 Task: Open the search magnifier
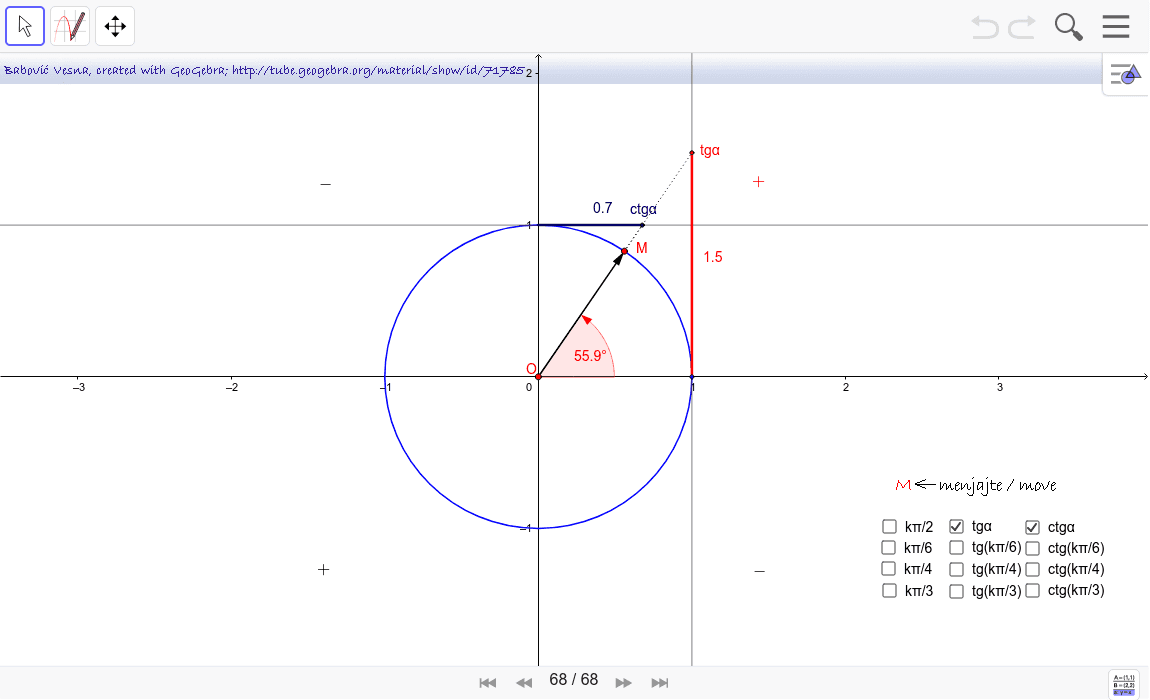1068,27
